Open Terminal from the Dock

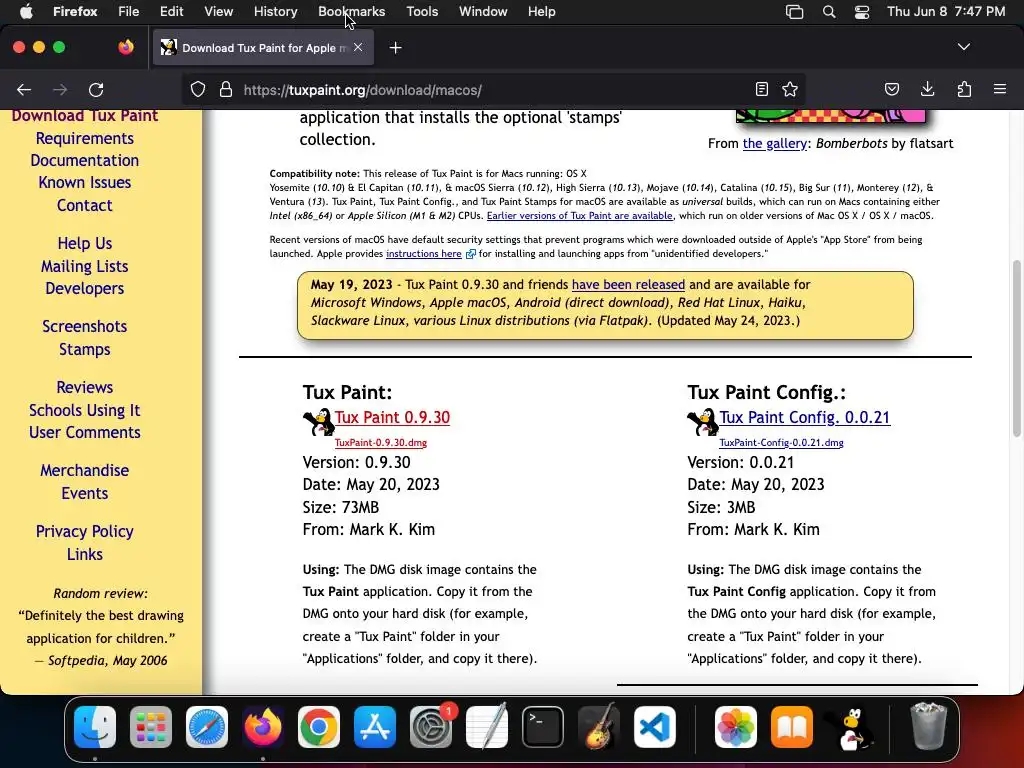[543, 727]
